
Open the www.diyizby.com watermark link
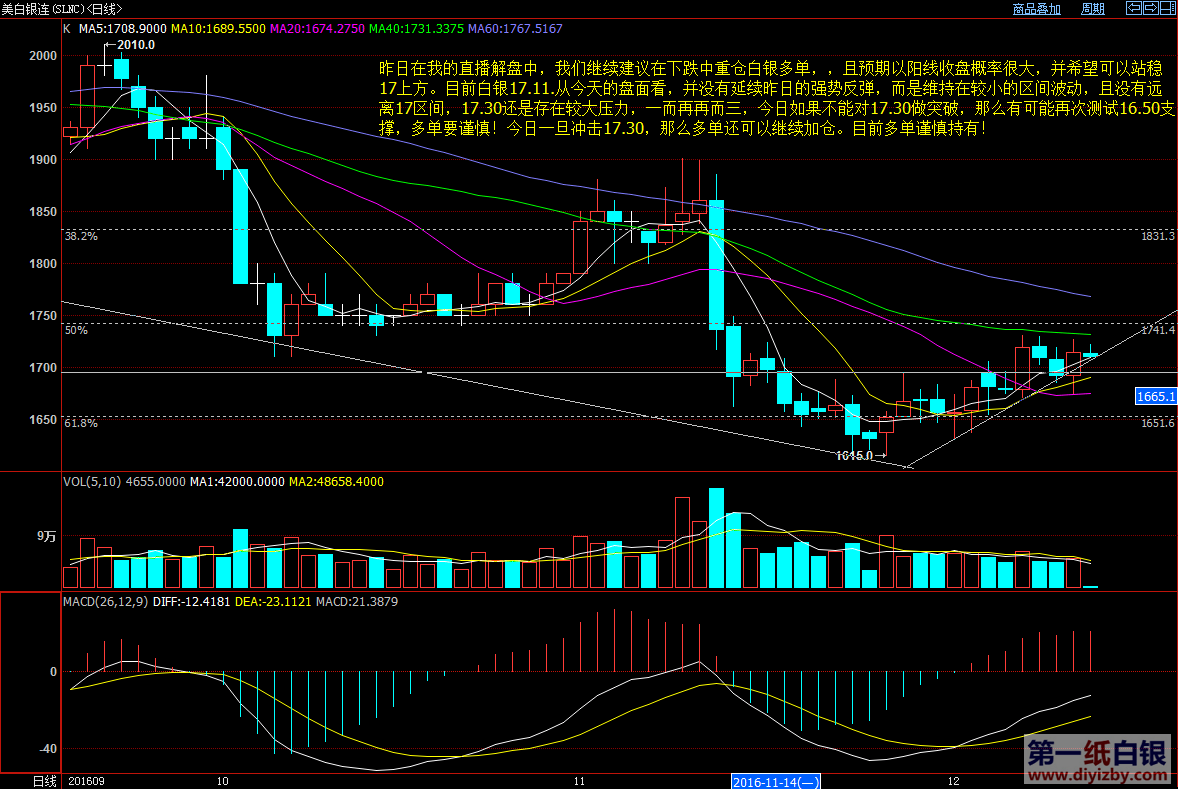tap(1096, 773)
